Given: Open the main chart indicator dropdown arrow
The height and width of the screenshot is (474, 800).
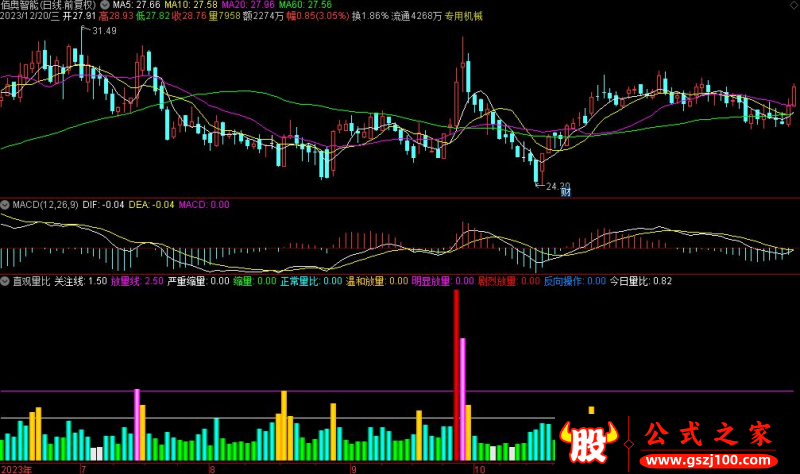Looking at the screenshot, I should [x=105, y=5].
